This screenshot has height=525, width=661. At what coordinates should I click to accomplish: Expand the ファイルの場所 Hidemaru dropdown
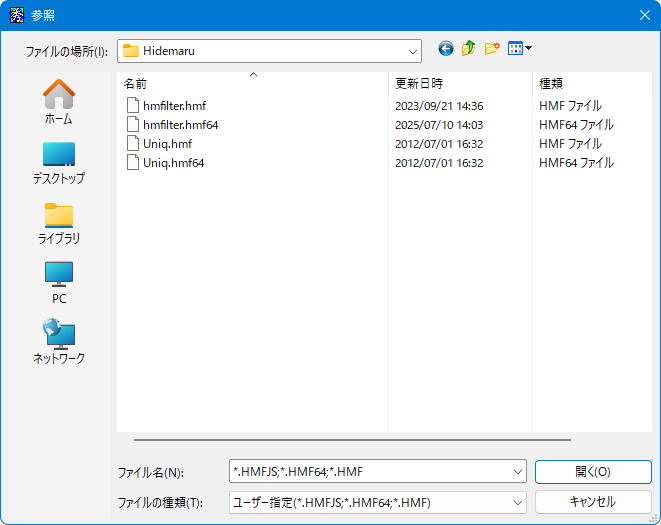[412, 51]
